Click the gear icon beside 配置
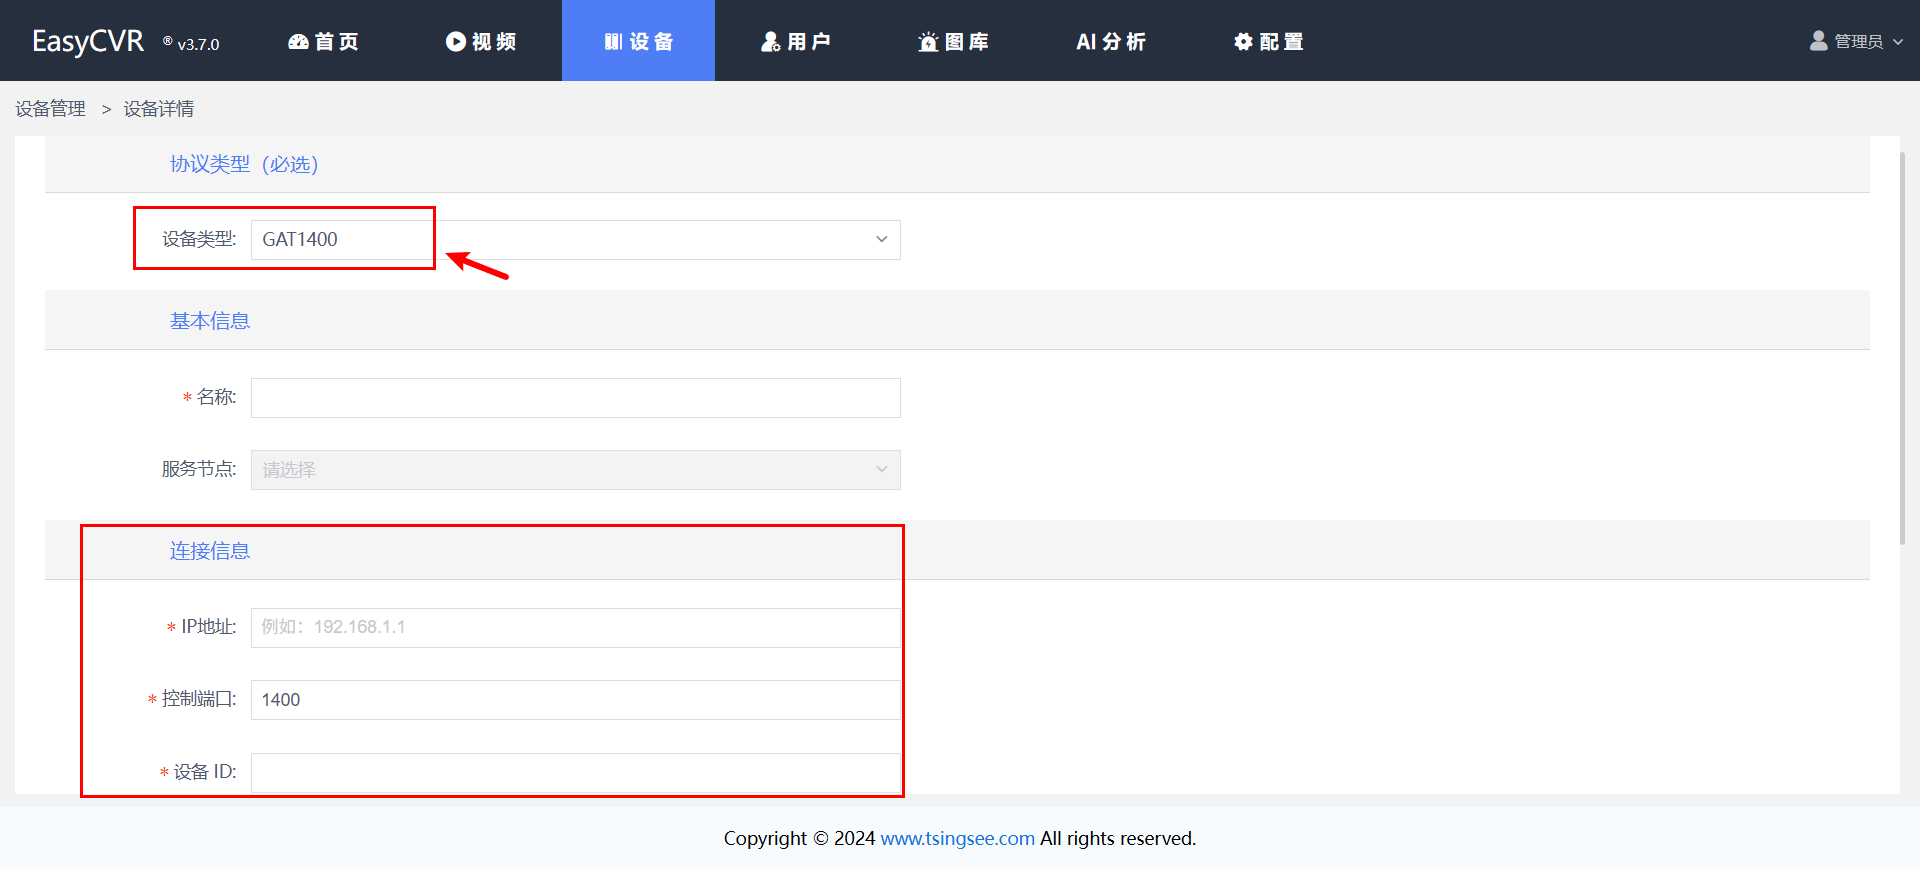Viewport: 1920px width, 869px height. pyautogui.click(x=1243, y=42)
